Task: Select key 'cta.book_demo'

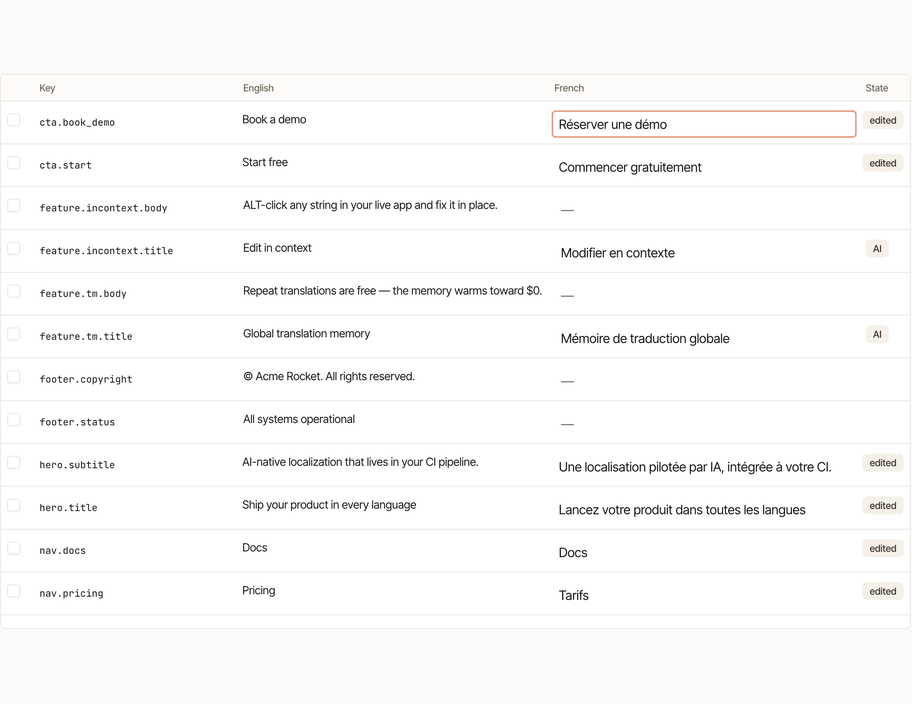Action: (x=77, y=123)
